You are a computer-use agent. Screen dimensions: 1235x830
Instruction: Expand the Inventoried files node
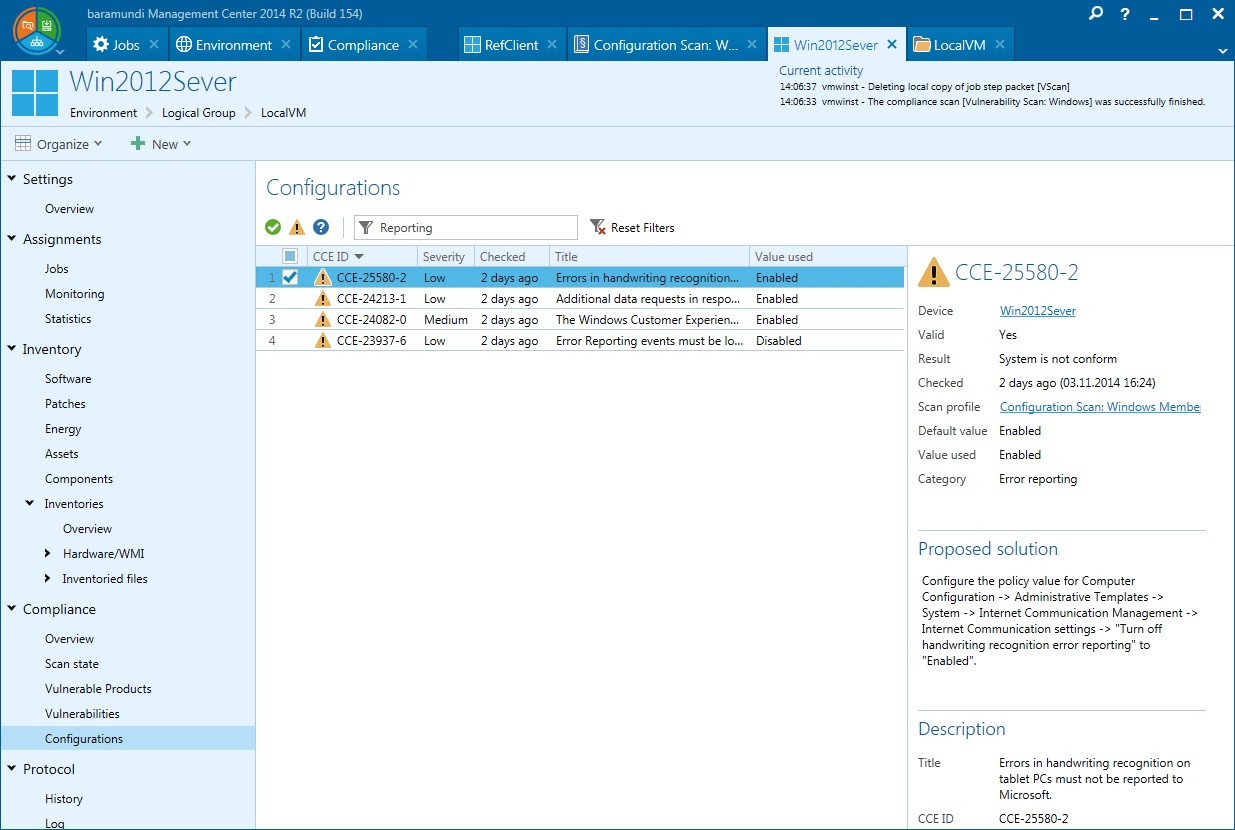(x=48, y=578)
